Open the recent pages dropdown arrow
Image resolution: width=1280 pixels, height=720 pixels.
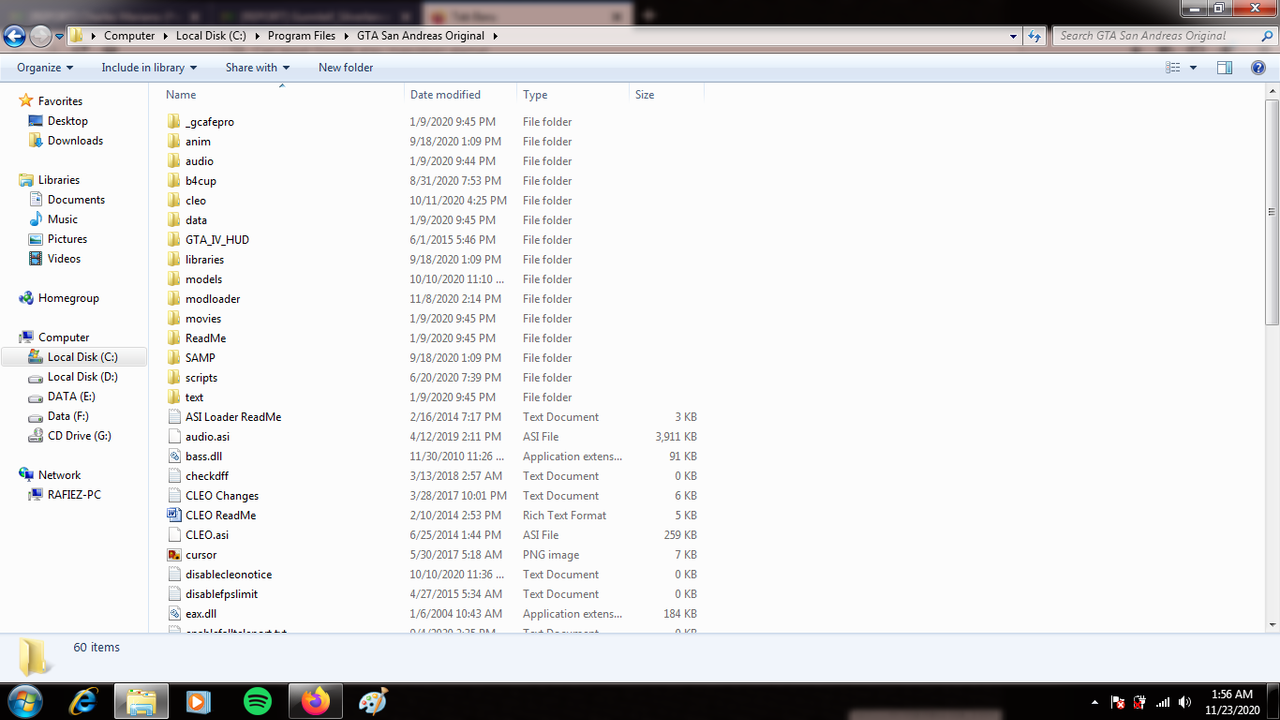(59, 36)
